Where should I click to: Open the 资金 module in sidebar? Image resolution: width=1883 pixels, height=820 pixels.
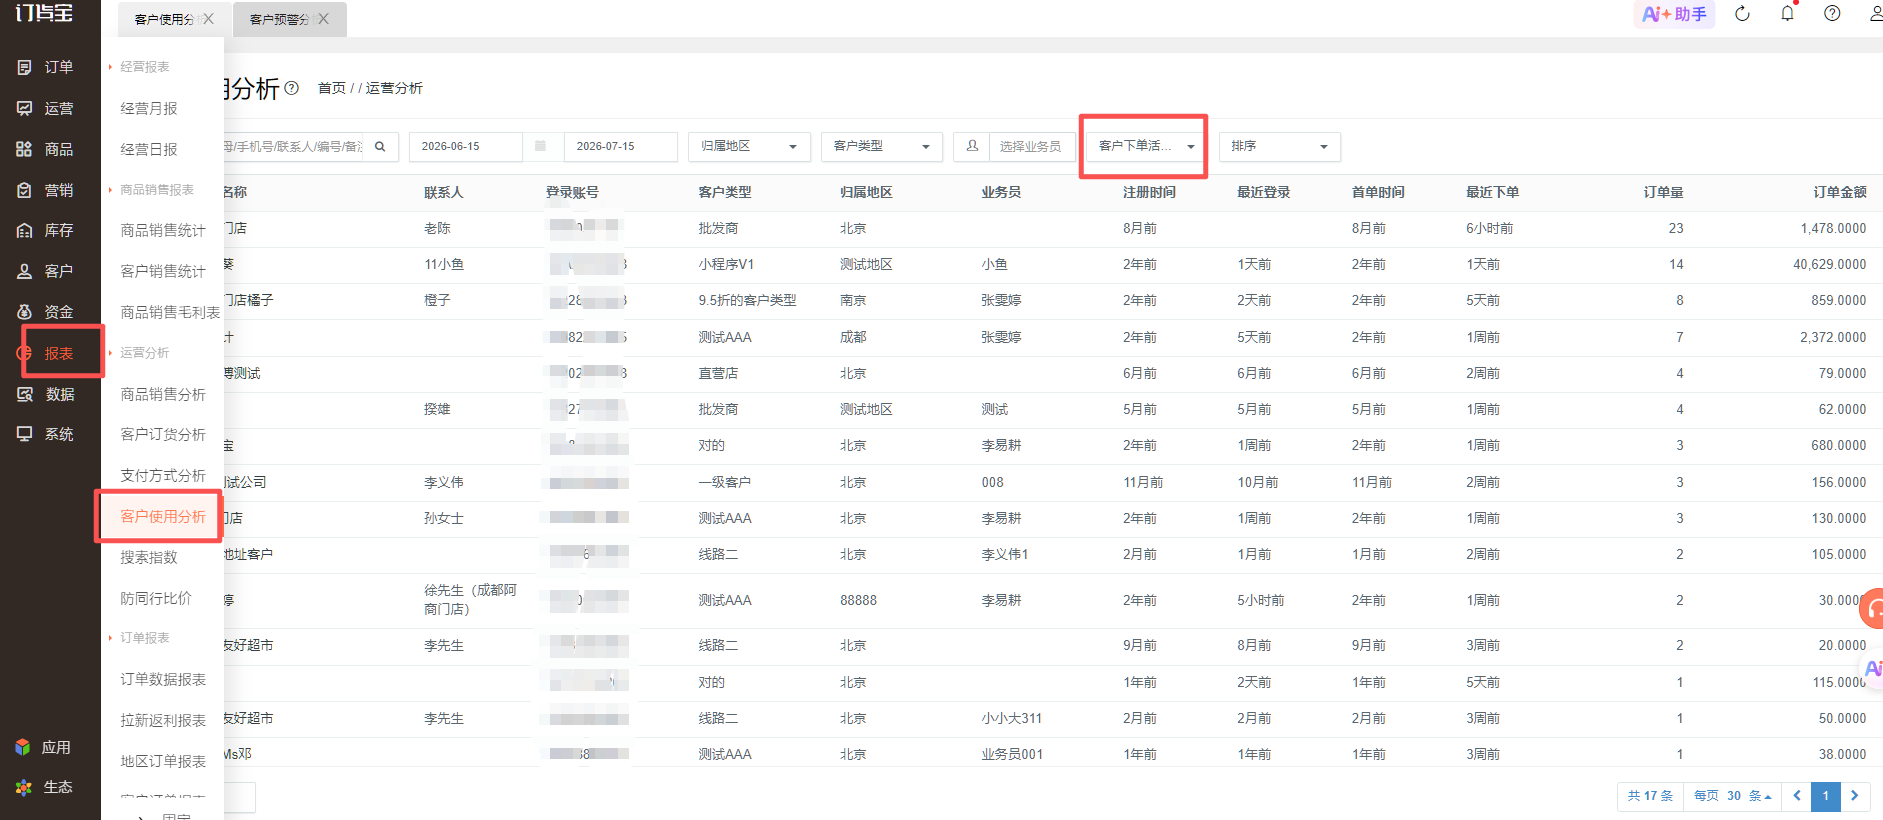(46, 312)
